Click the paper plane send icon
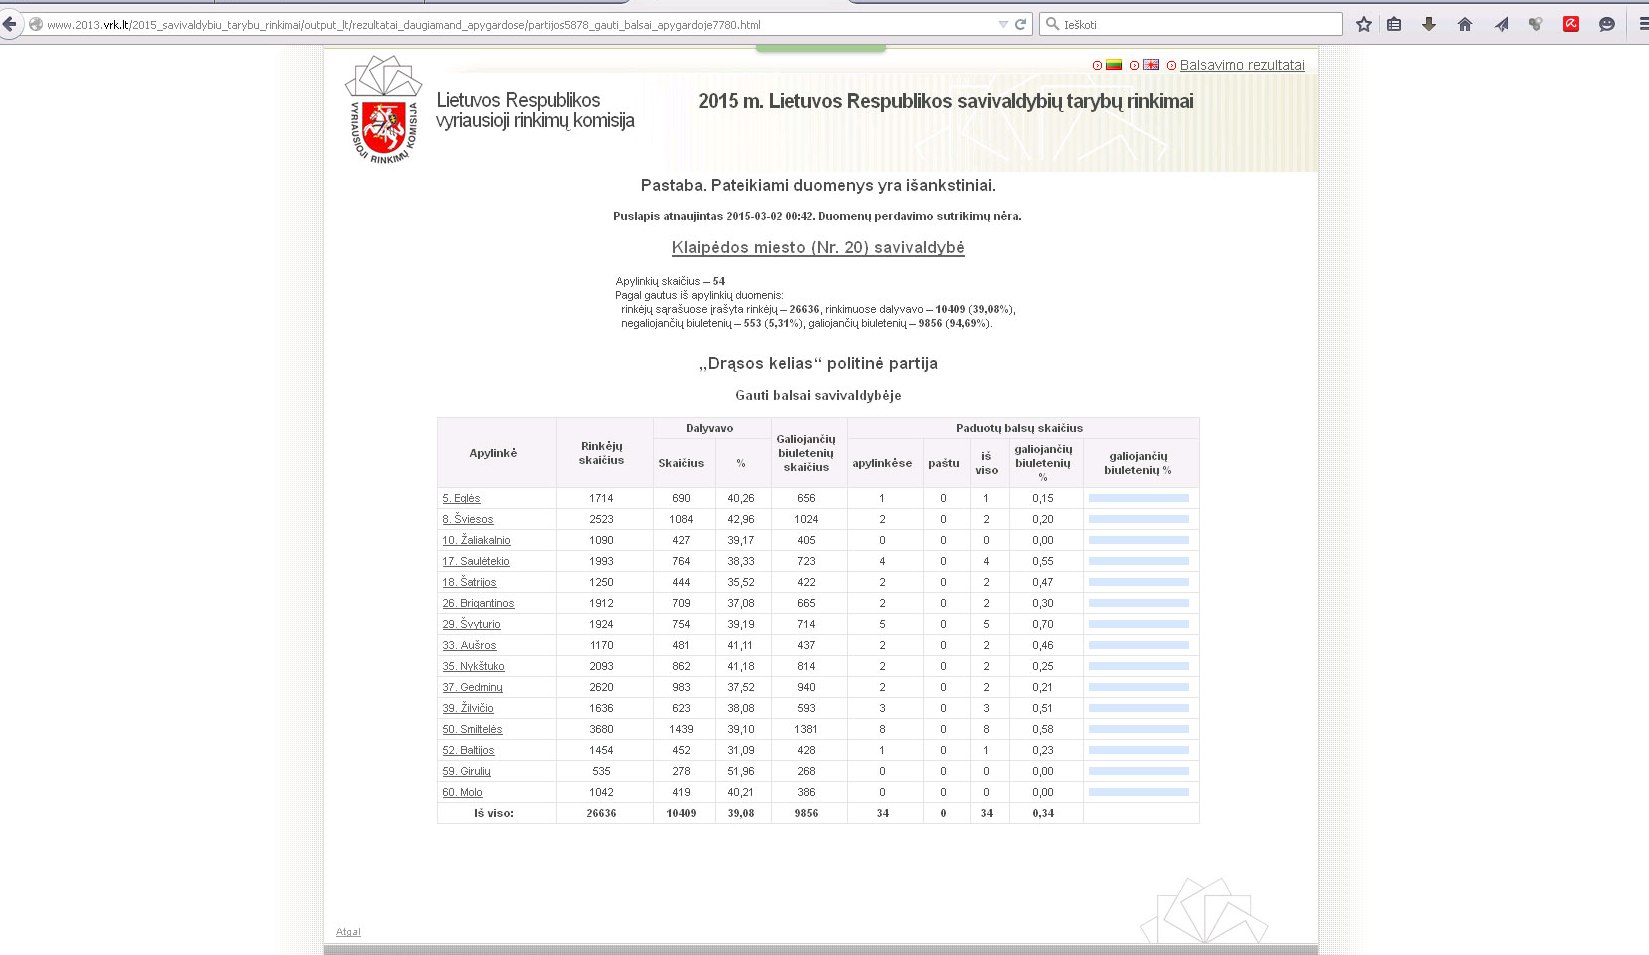Image resolution: width=1649 pixels, height=955 pixels. click(1501, 24)
